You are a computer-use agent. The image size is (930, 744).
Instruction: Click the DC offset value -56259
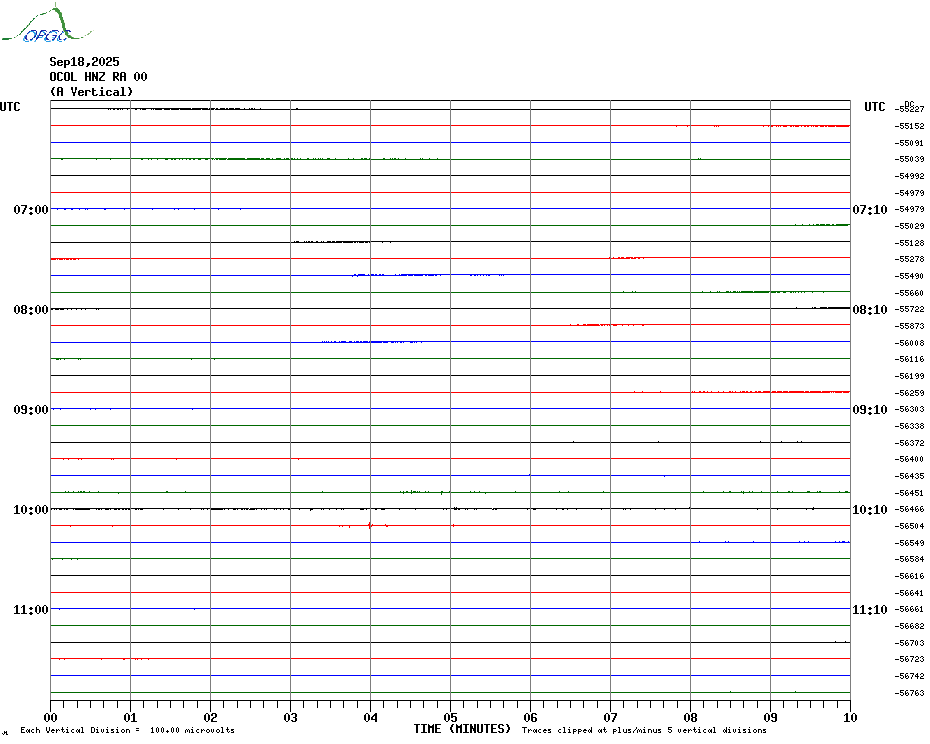pos(910,393)
